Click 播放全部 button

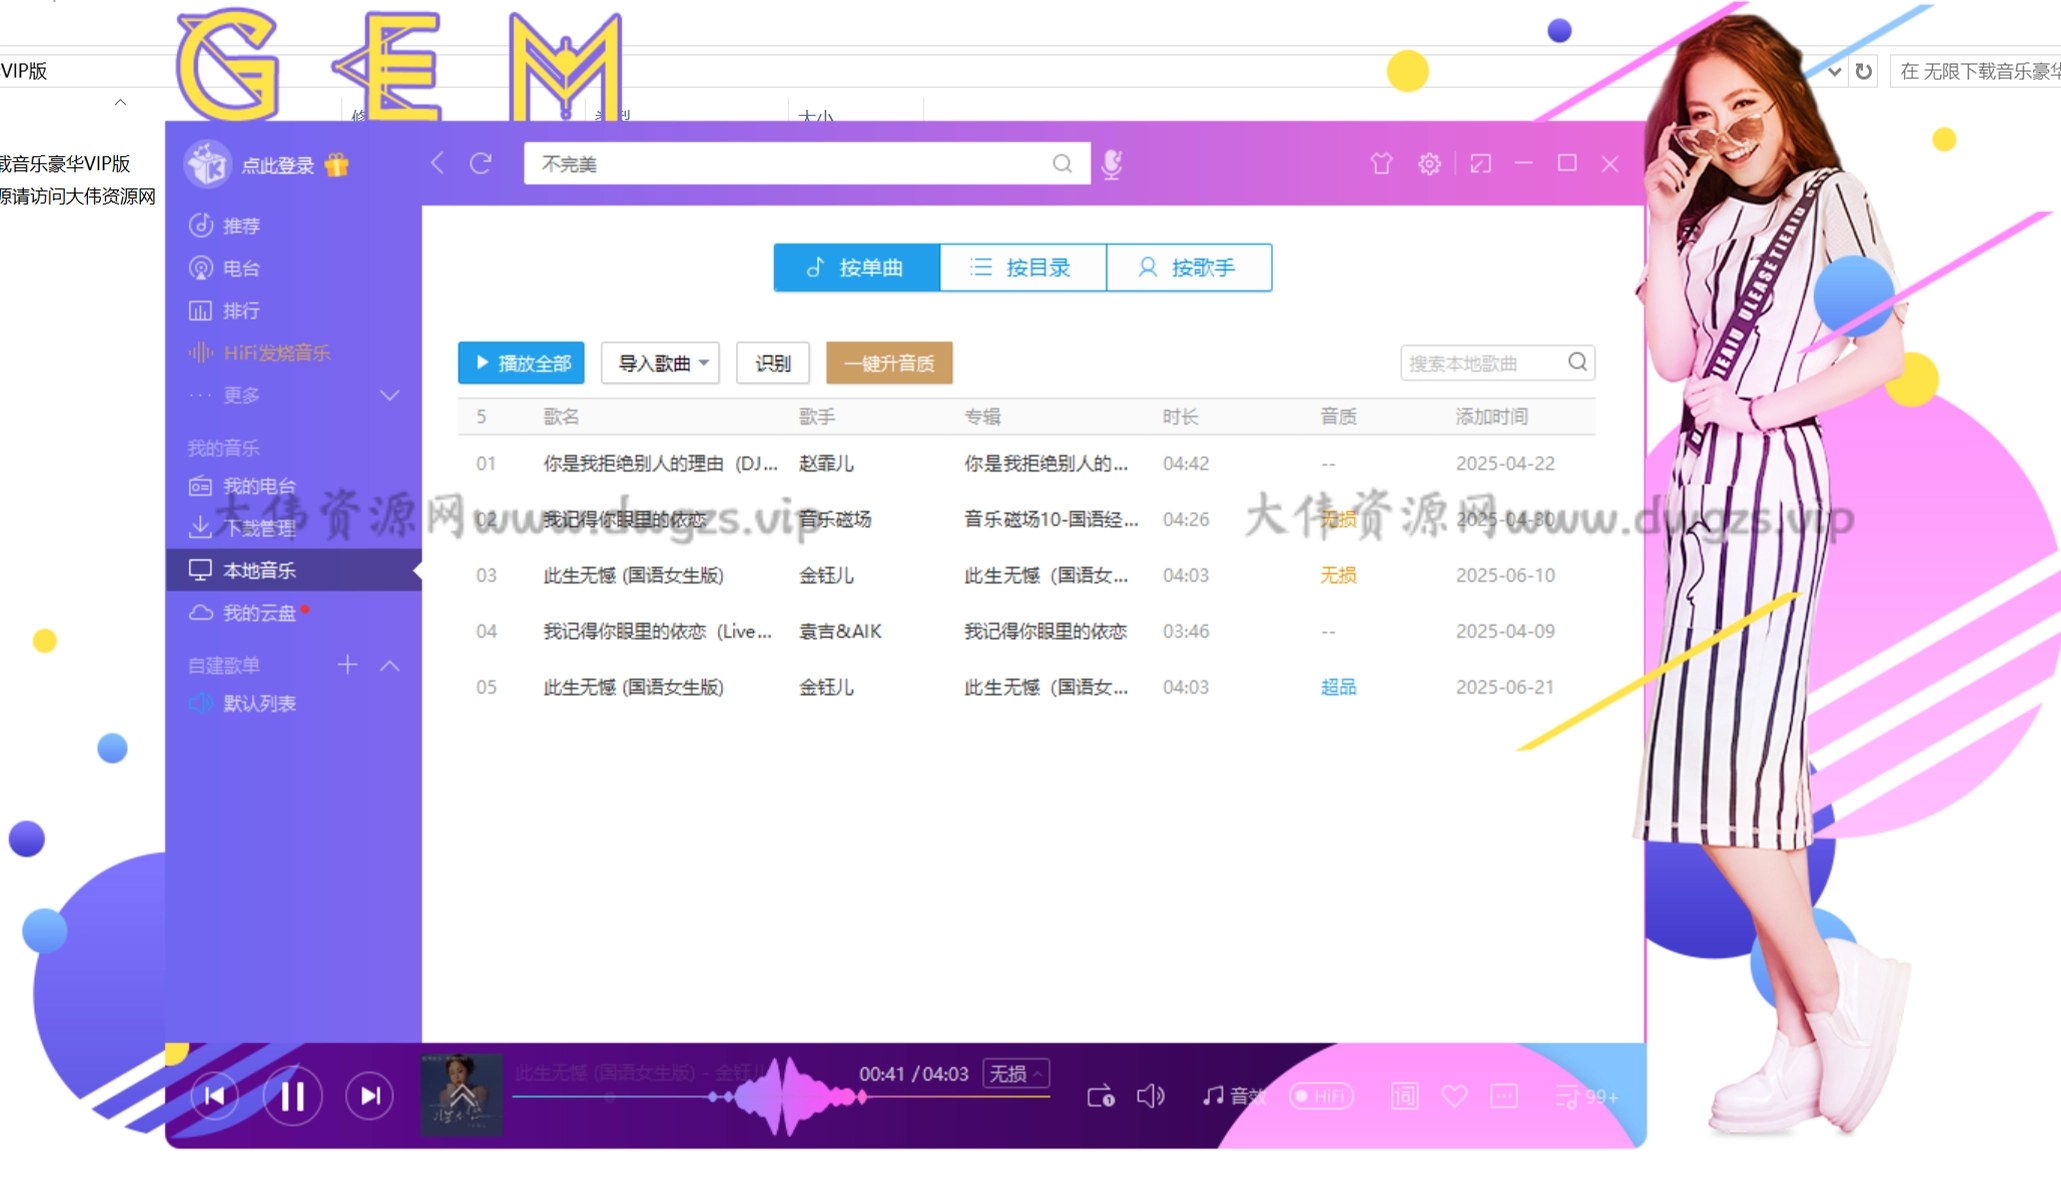(521, 362)
